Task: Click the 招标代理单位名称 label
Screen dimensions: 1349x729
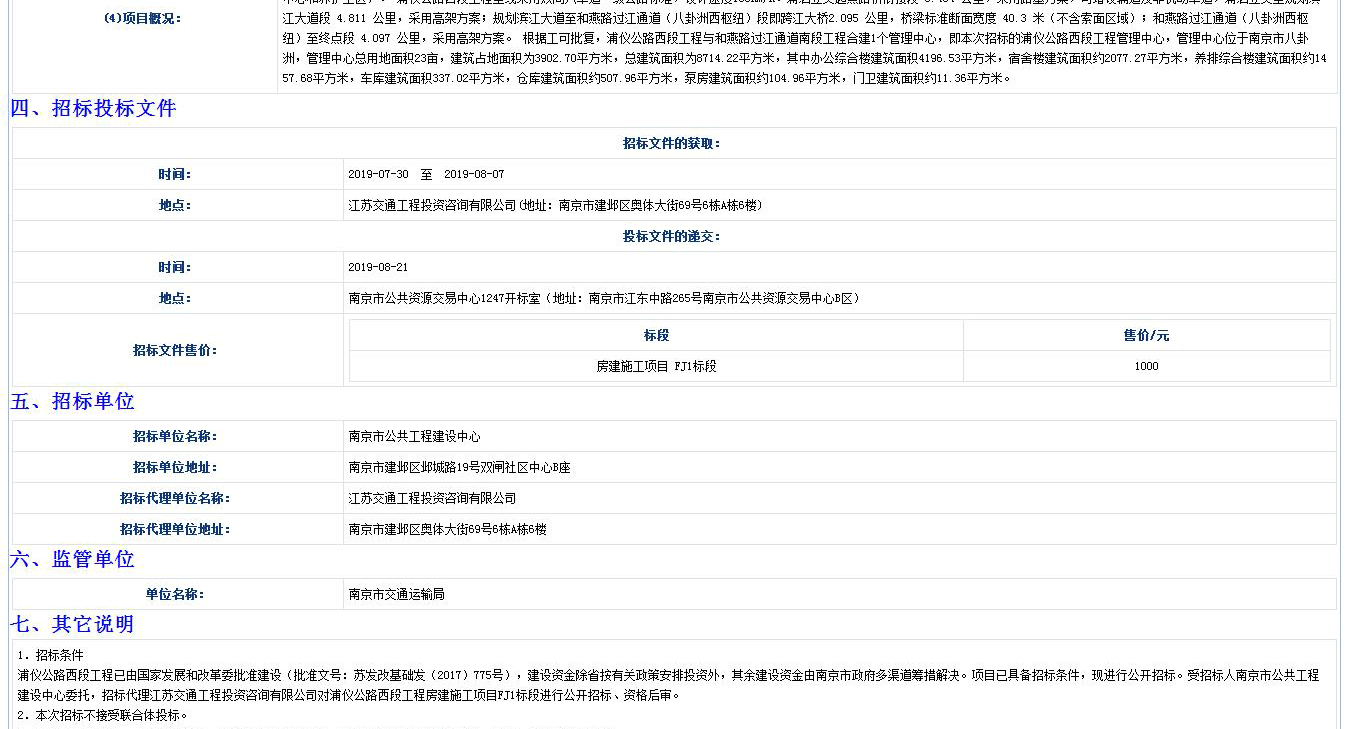Action: point(175,498)
